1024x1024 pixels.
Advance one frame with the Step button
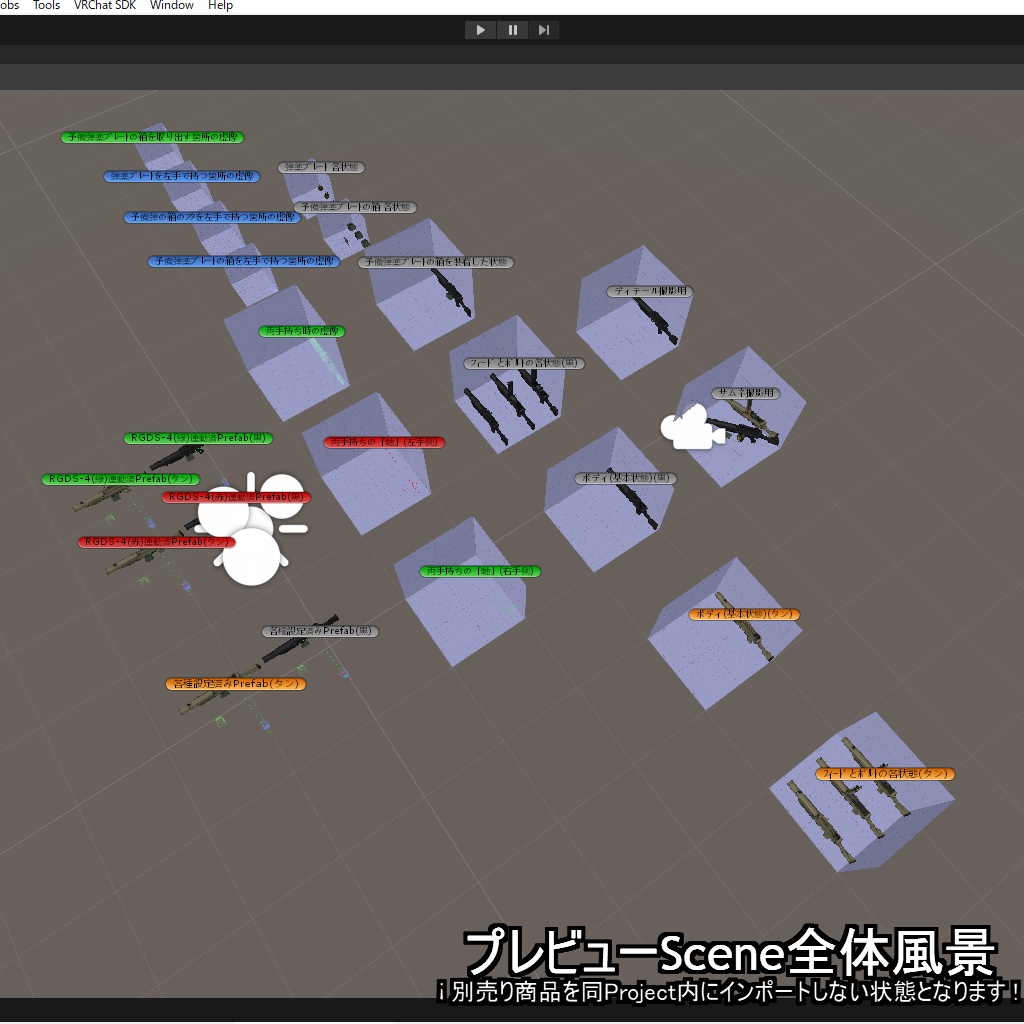tap(543, 30)
